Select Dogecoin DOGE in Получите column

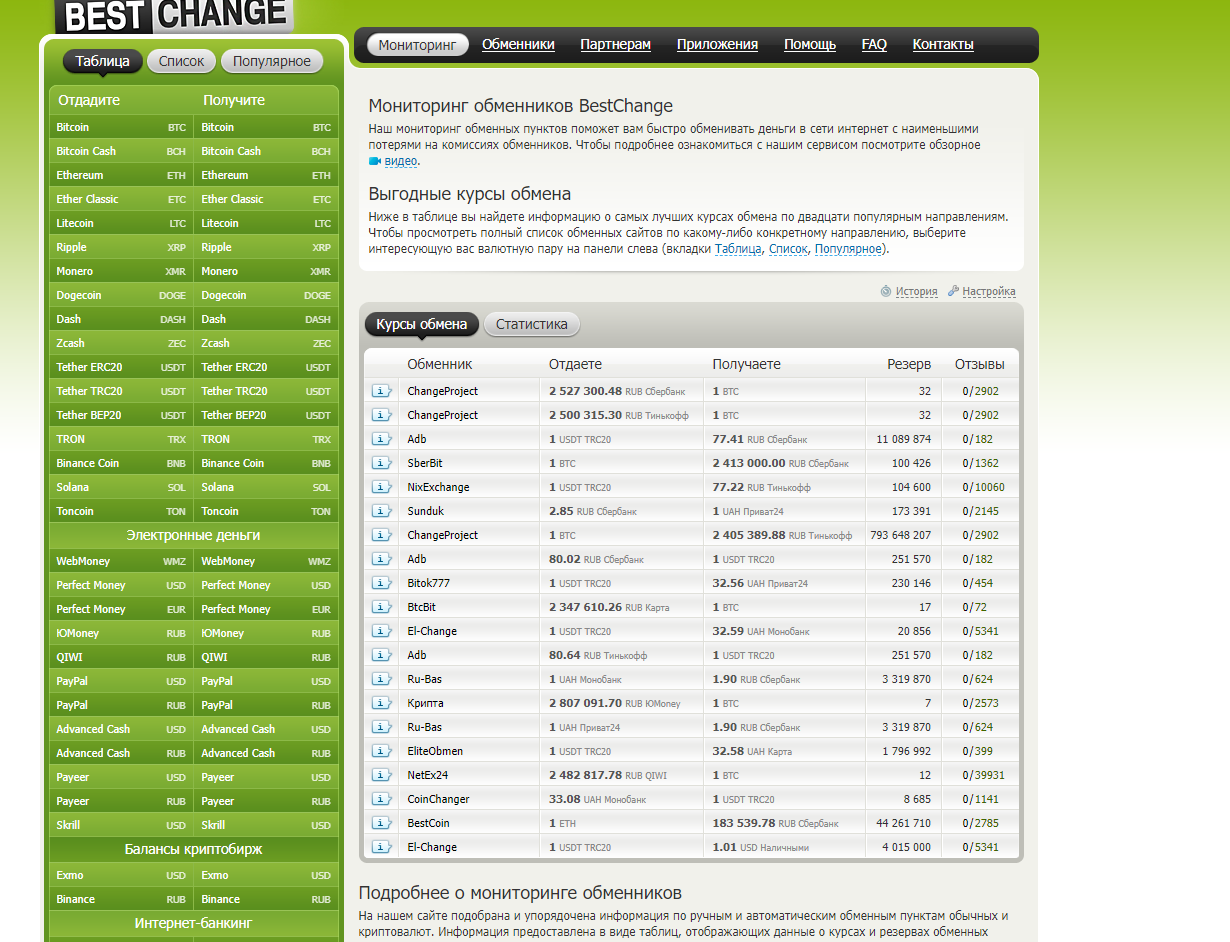pos(266,295)
